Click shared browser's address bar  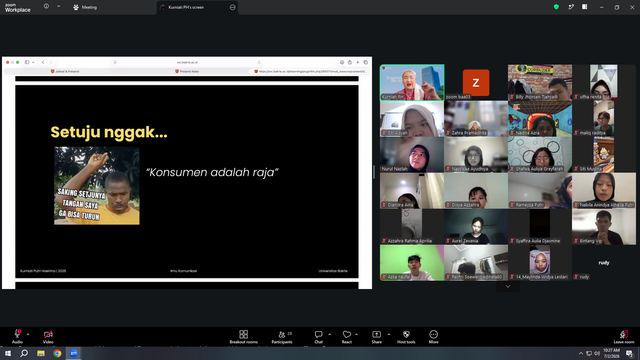coord(187,62)
